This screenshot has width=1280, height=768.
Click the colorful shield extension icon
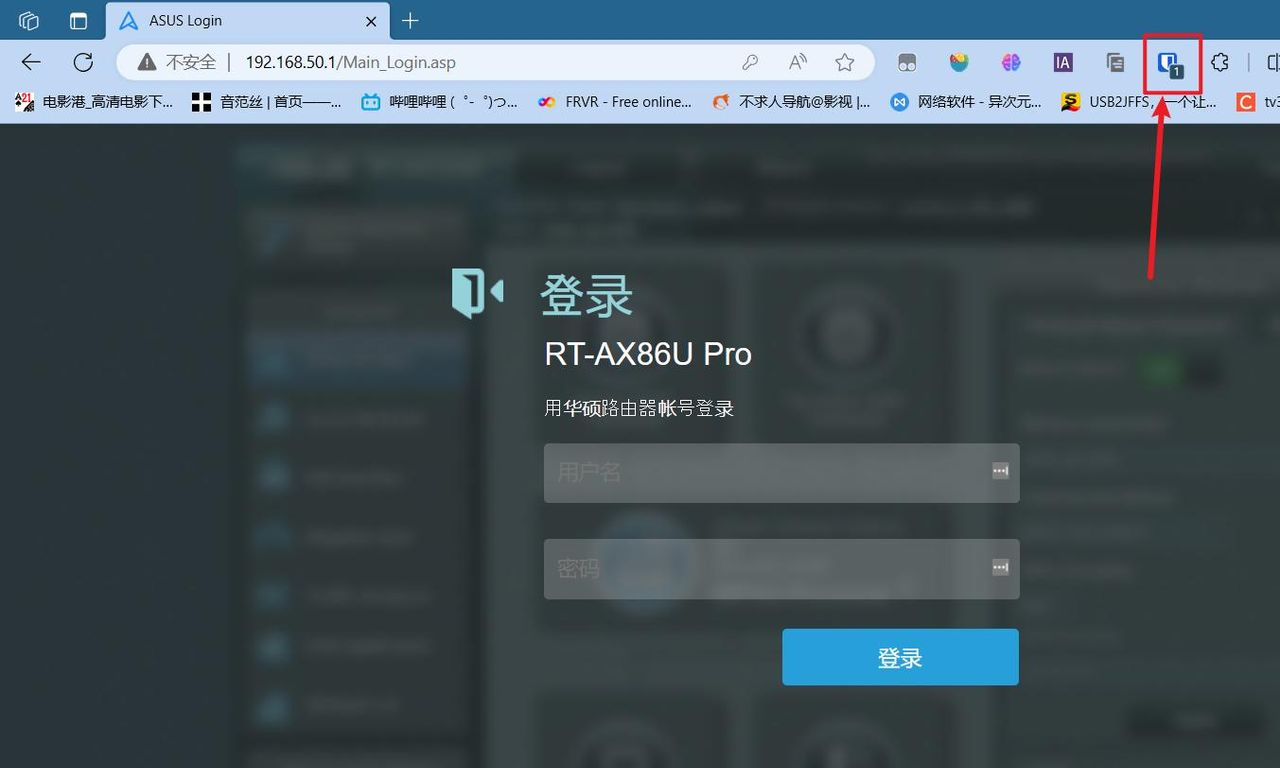959,62
